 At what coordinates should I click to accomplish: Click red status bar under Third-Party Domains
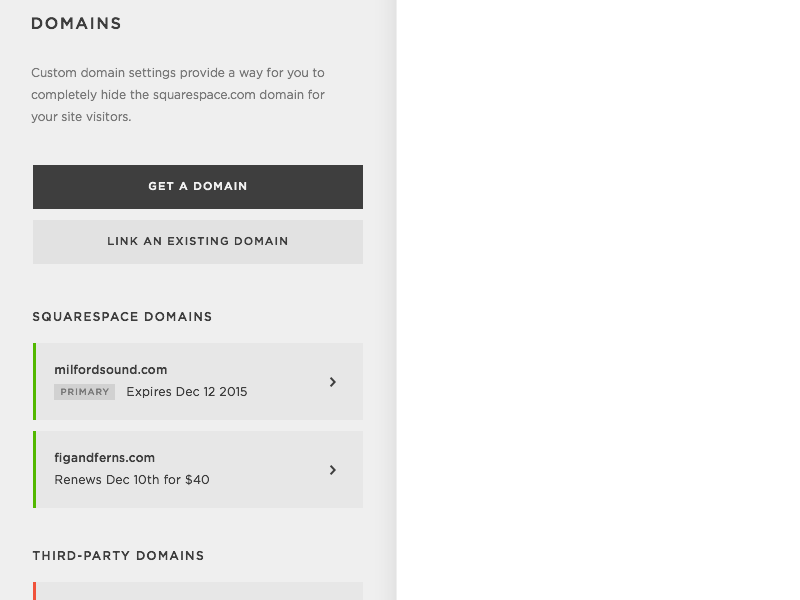pyautogui.click(x=35, y=591)
